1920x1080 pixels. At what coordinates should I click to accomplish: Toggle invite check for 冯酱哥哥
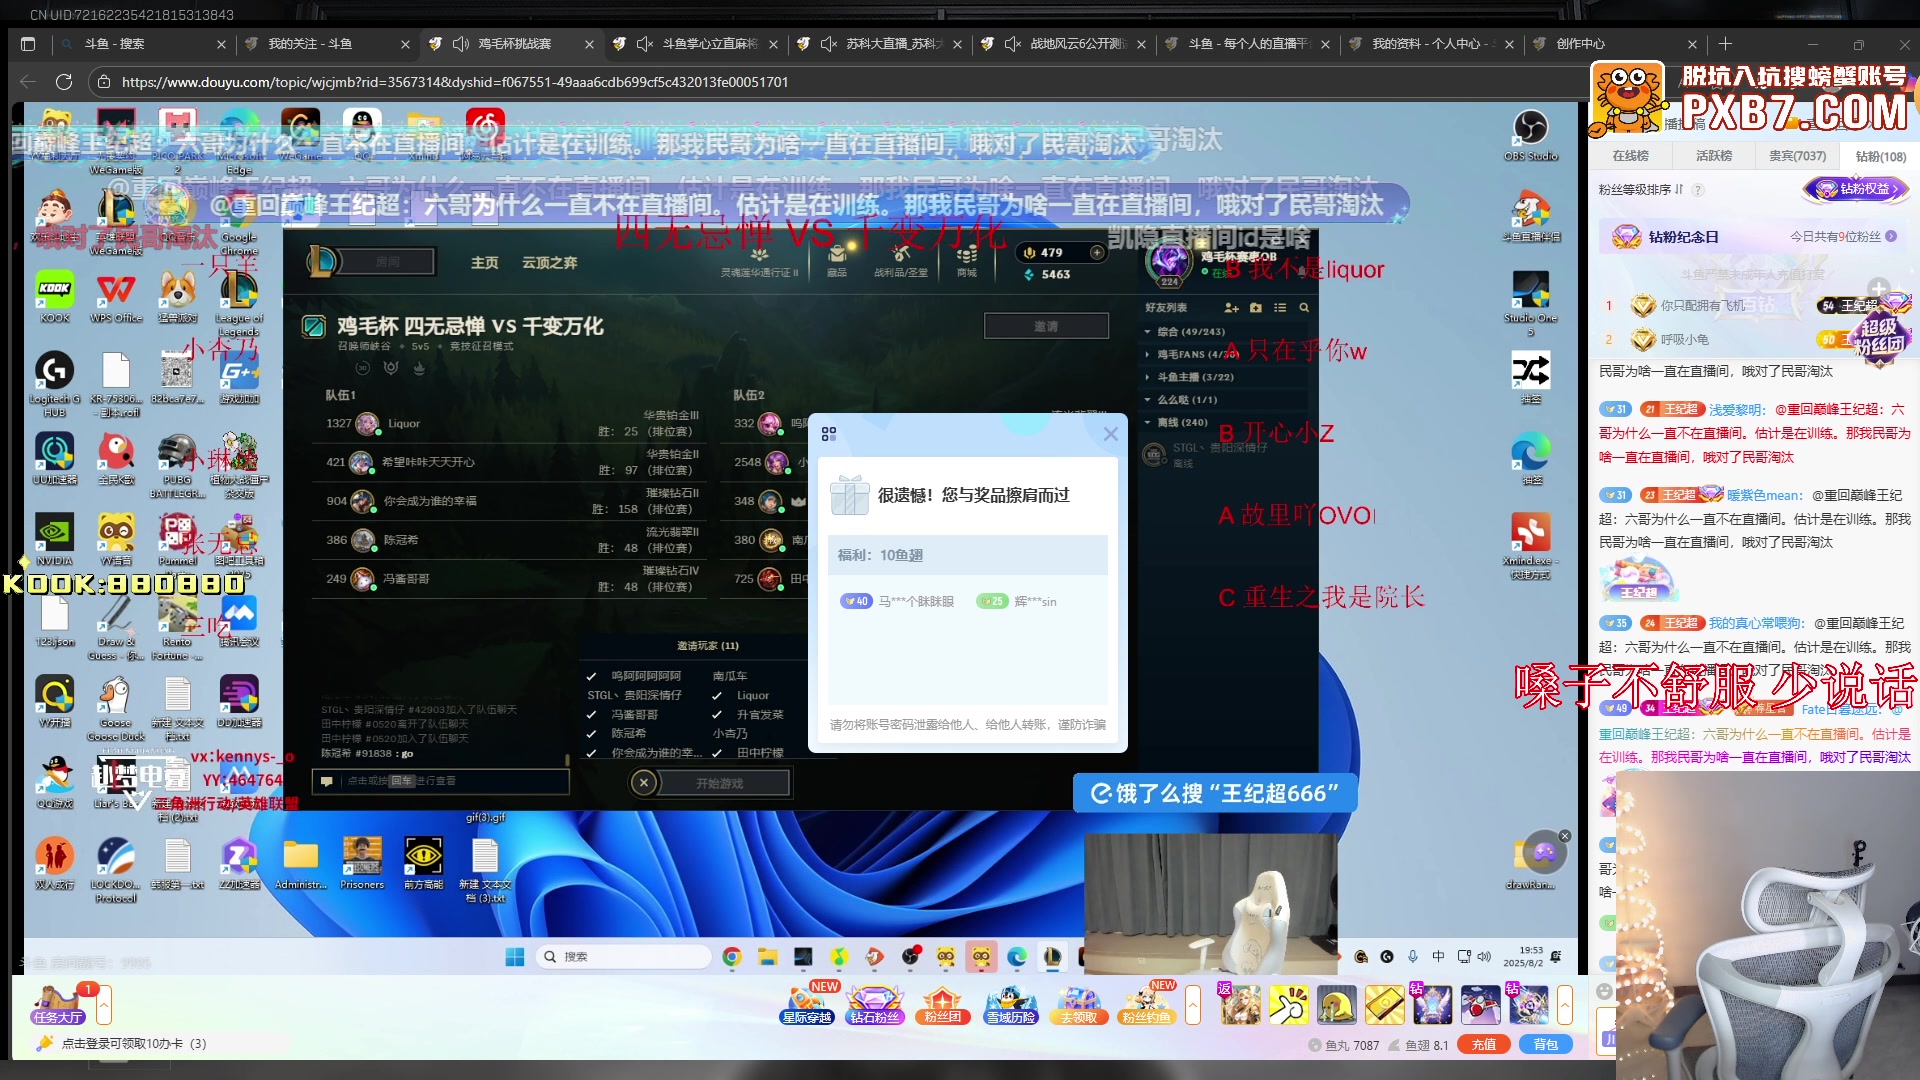[x=592, y=714]
